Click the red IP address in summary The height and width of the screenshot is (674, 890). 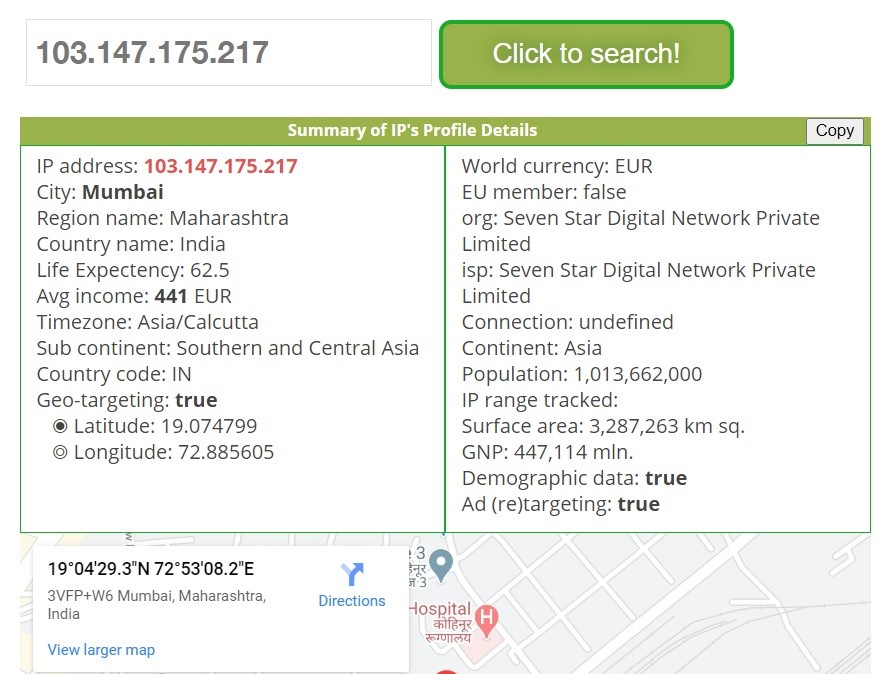[220, 166]
